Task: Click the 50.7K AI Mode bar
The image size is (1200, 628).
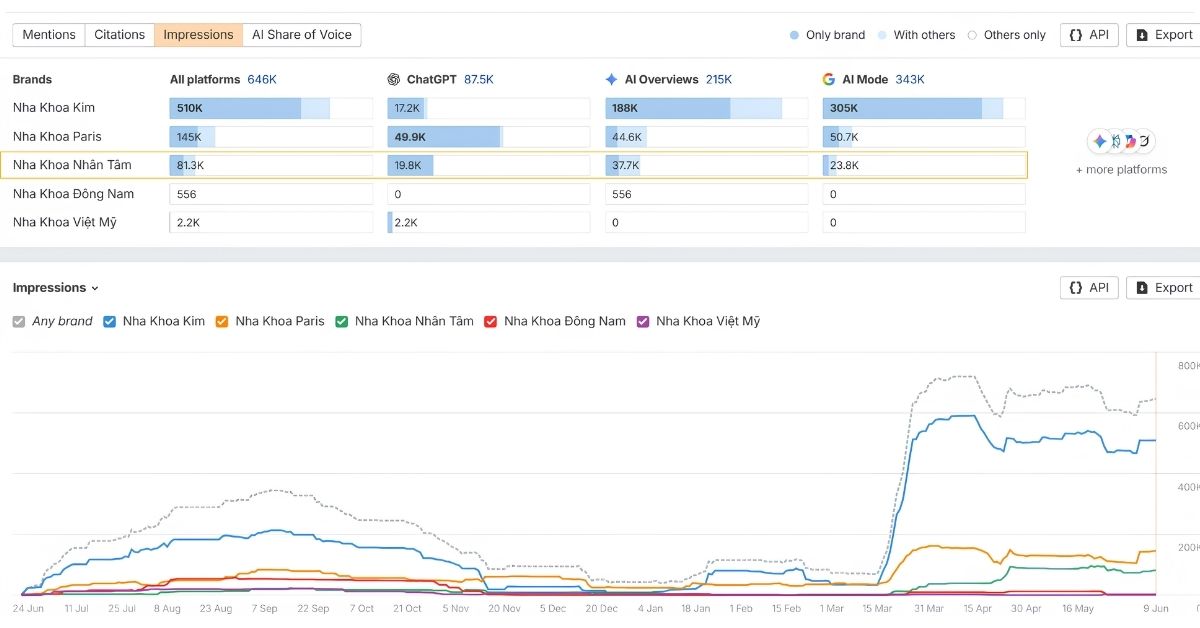Action: click(924, 137)
